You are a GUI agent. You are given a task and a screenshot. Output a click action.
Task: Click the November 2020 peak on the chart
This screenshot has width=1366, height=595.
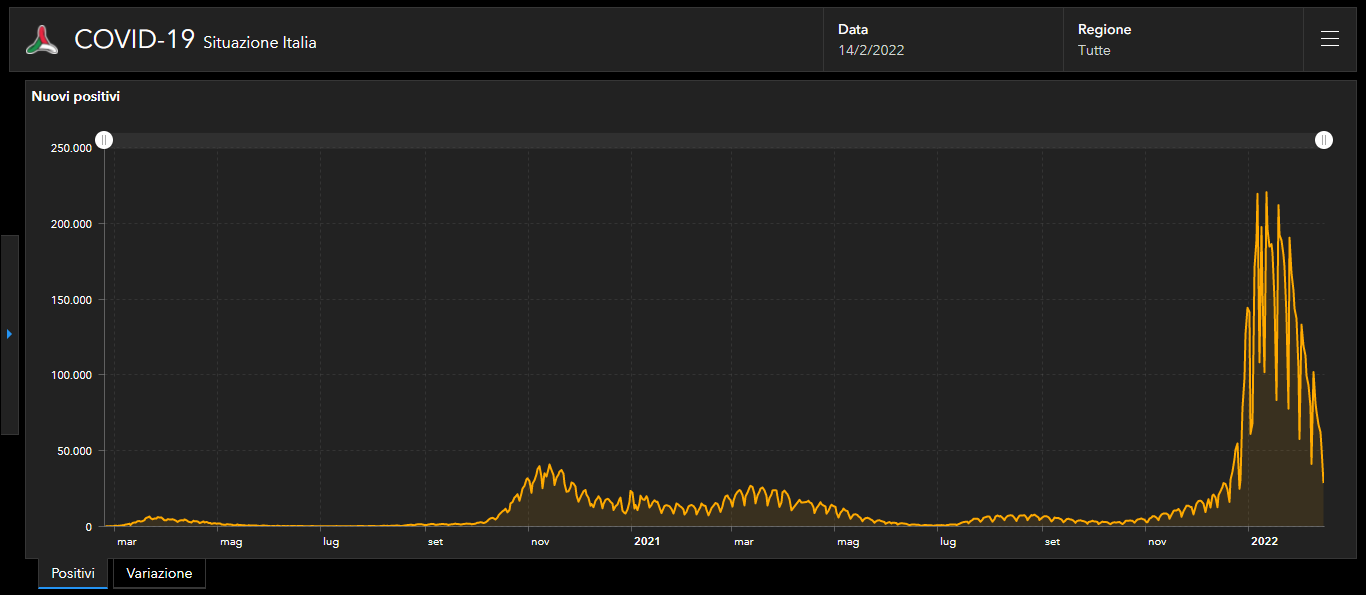point(548,465)
